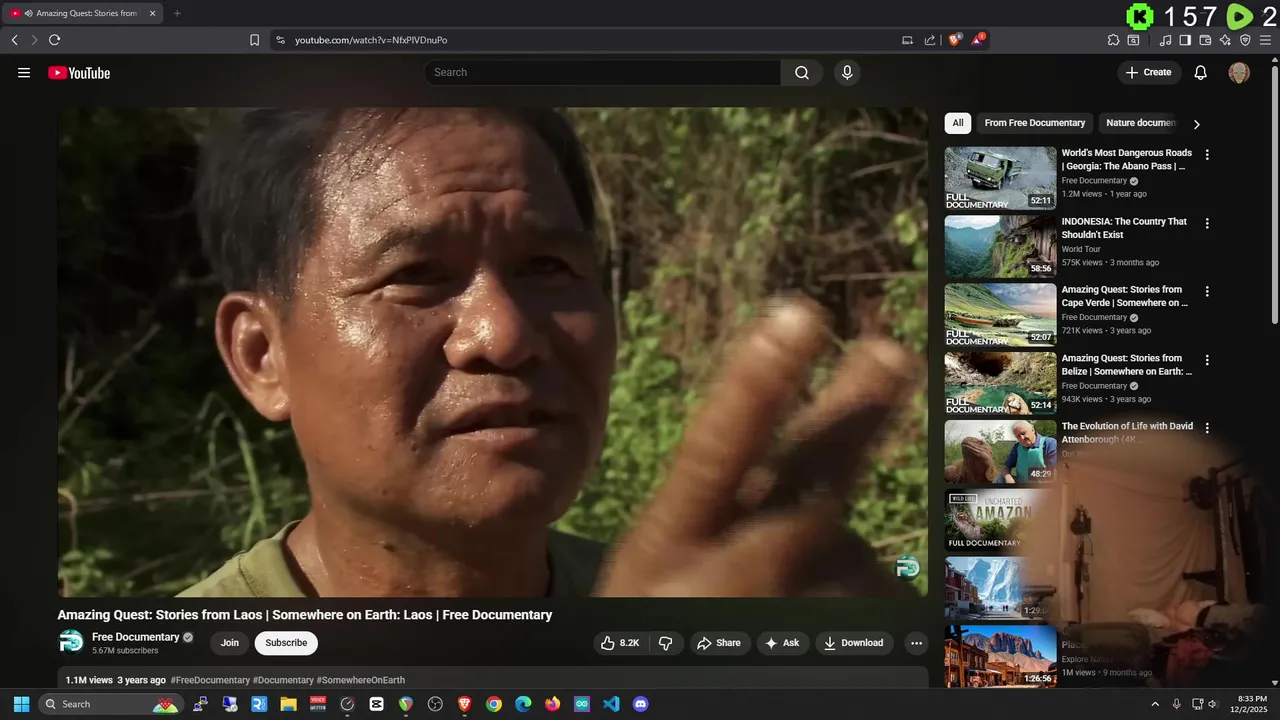Subscribe to Free Documentary channel
This screenshot has width=1280, height=720.
286,643
